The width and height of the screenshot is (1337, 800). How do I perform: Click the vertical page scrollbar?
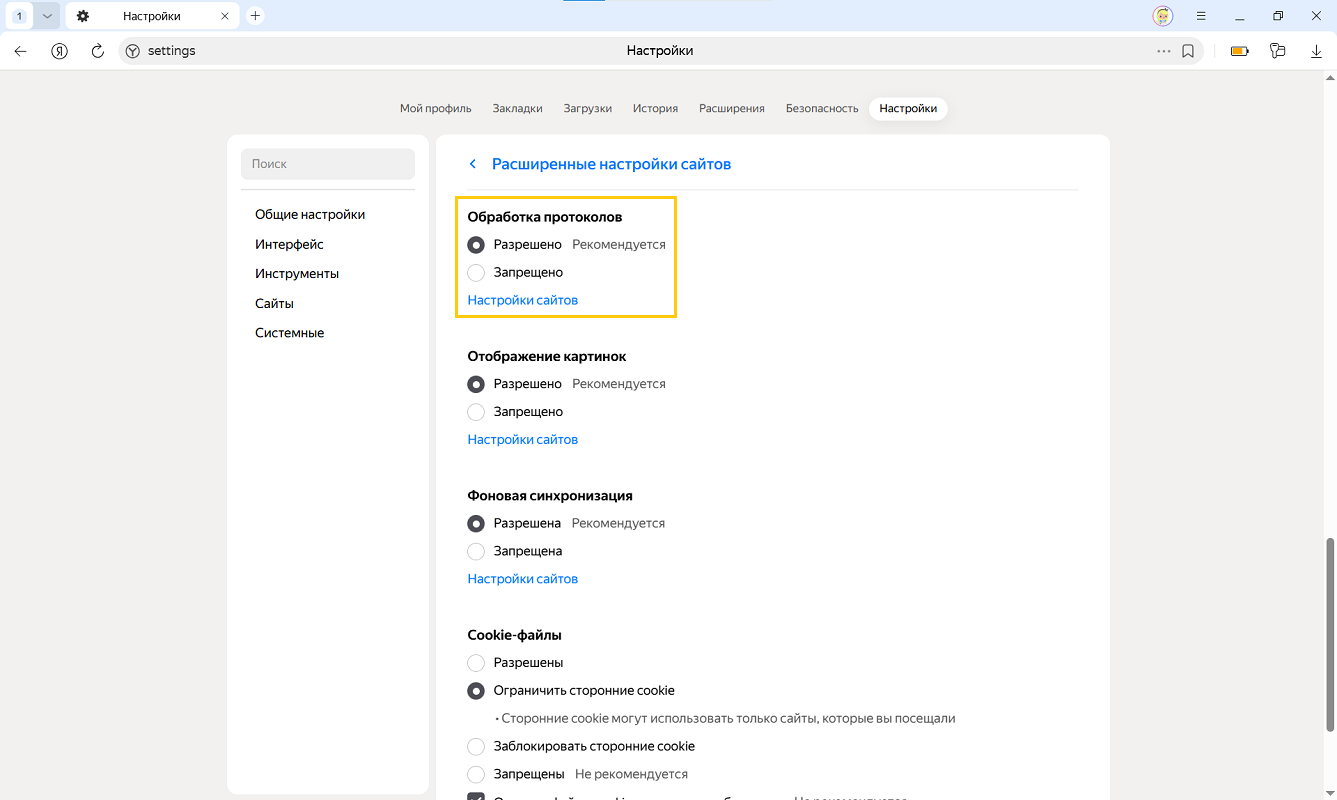pos(1330,635)
